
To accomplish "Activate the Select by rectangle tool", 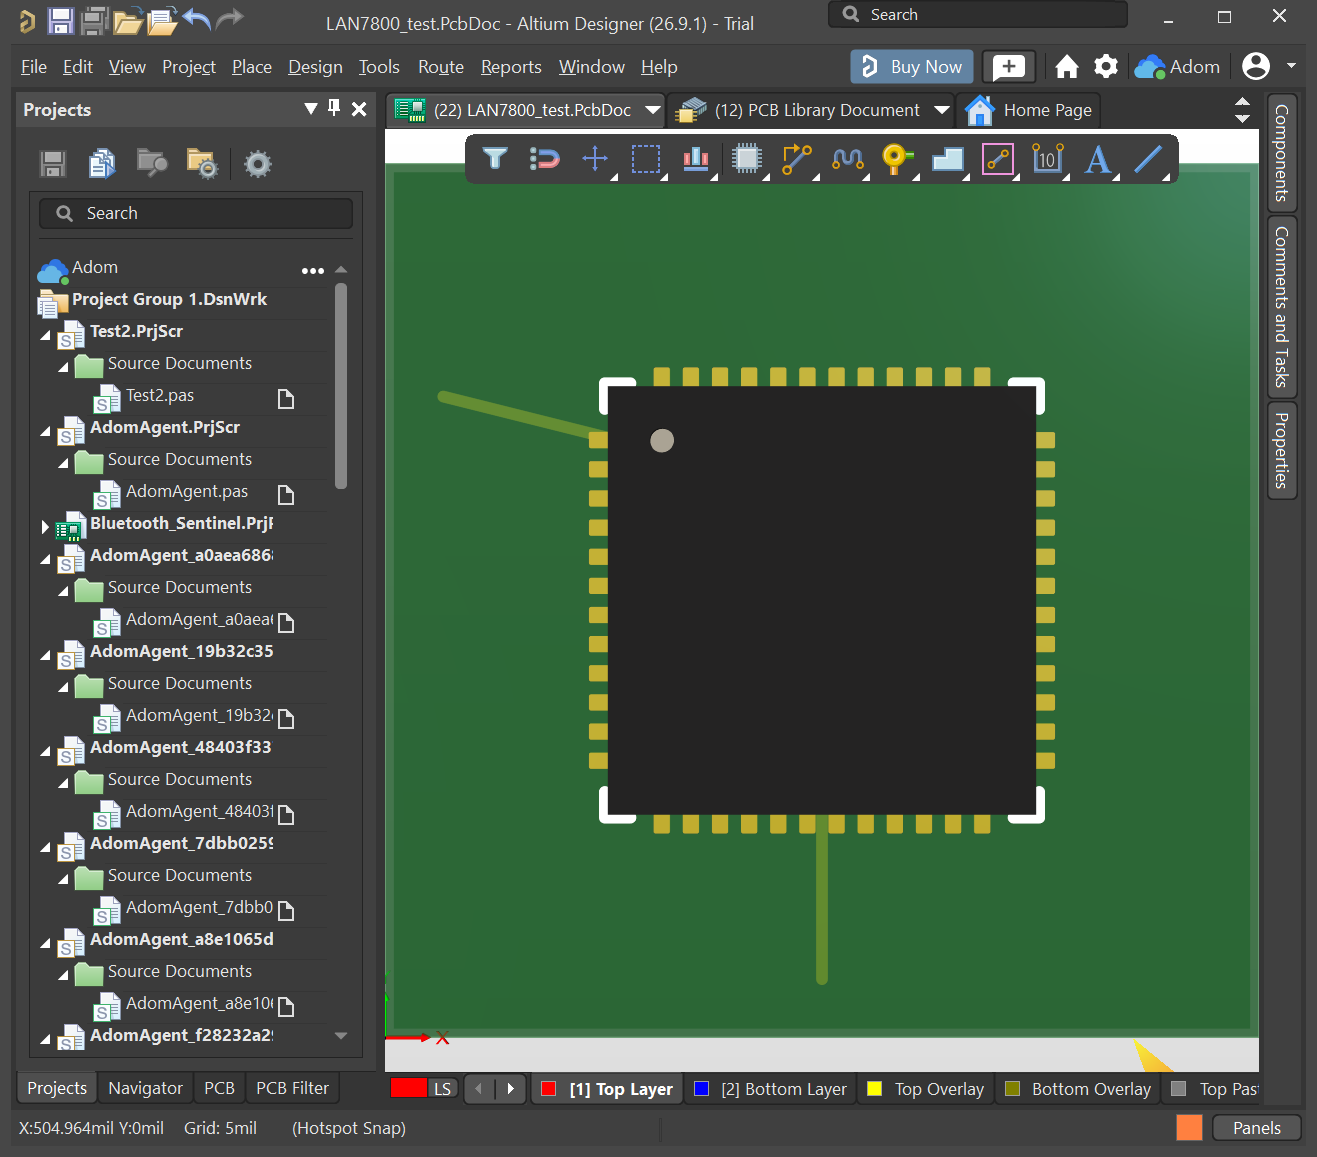I will coord(646,159).
